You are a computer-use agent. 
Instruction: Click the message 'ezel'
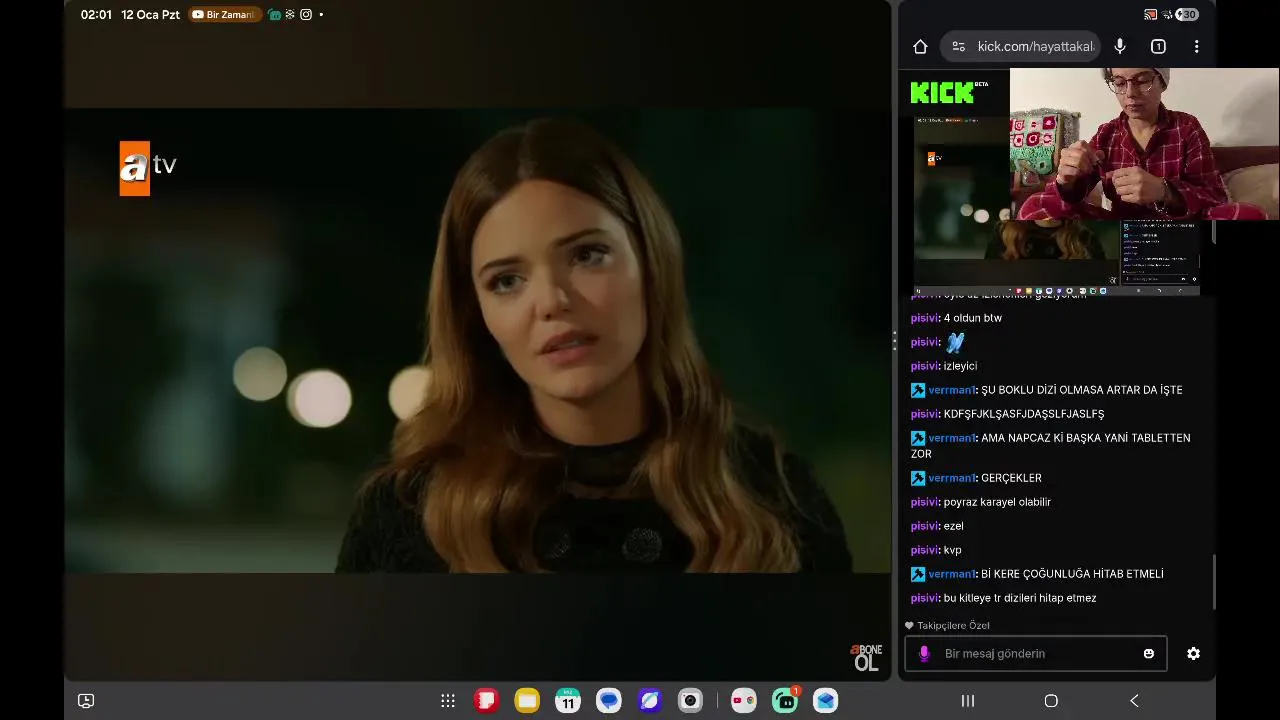[954, 526]
